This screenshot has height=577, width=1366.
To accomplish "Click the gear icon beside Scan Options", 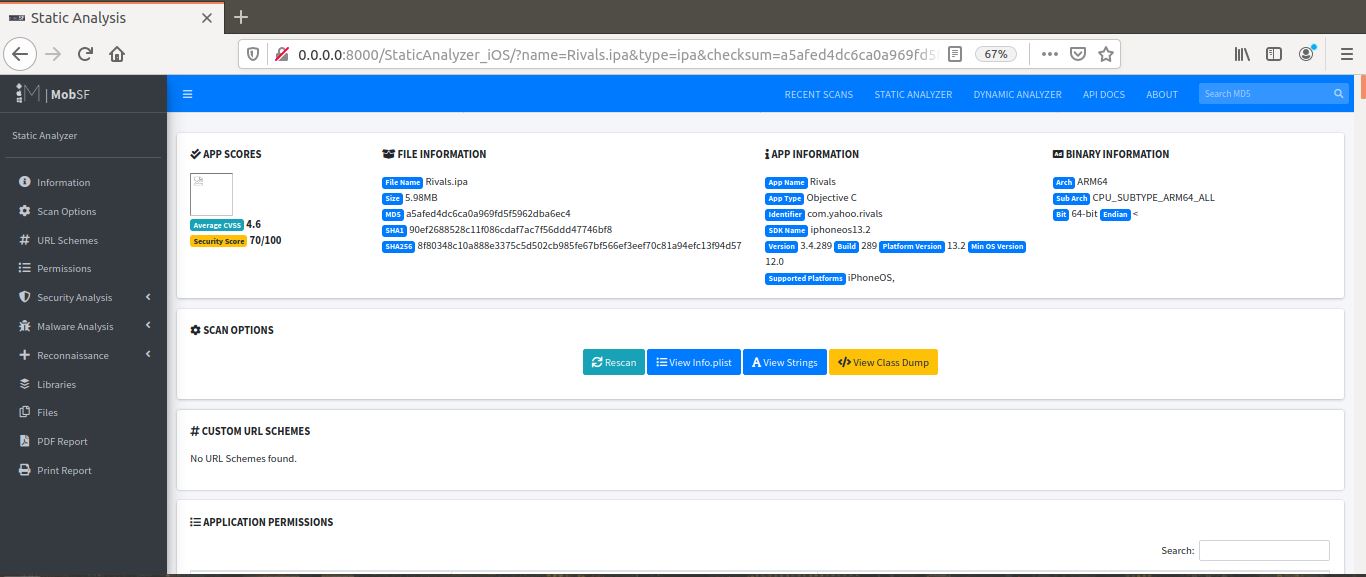I will (x=25, y=211).
